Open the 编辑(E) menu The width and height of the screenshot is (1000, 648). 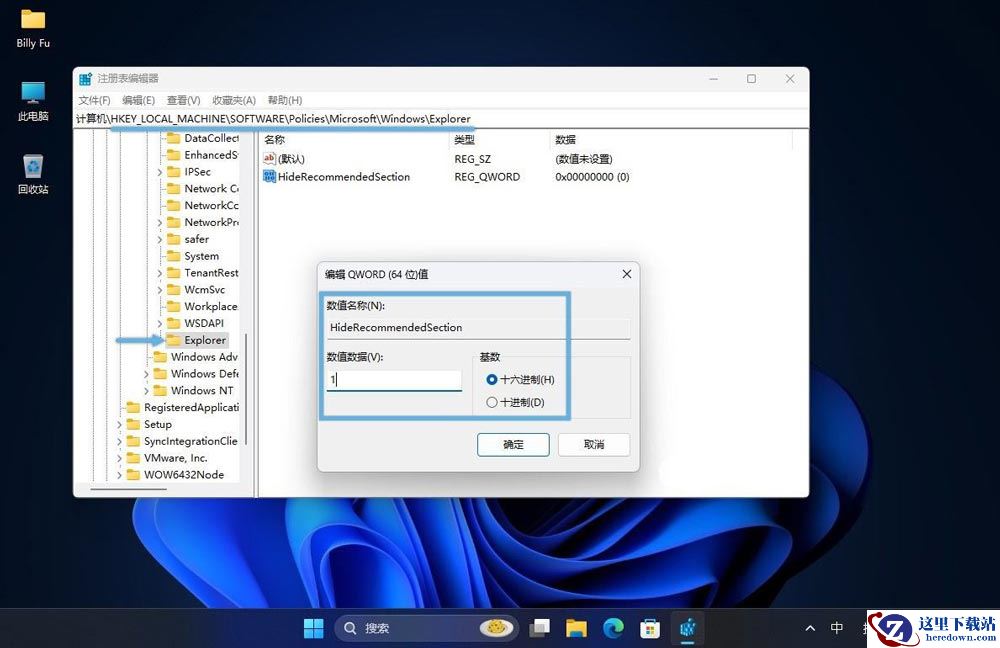tap(138, 100)
